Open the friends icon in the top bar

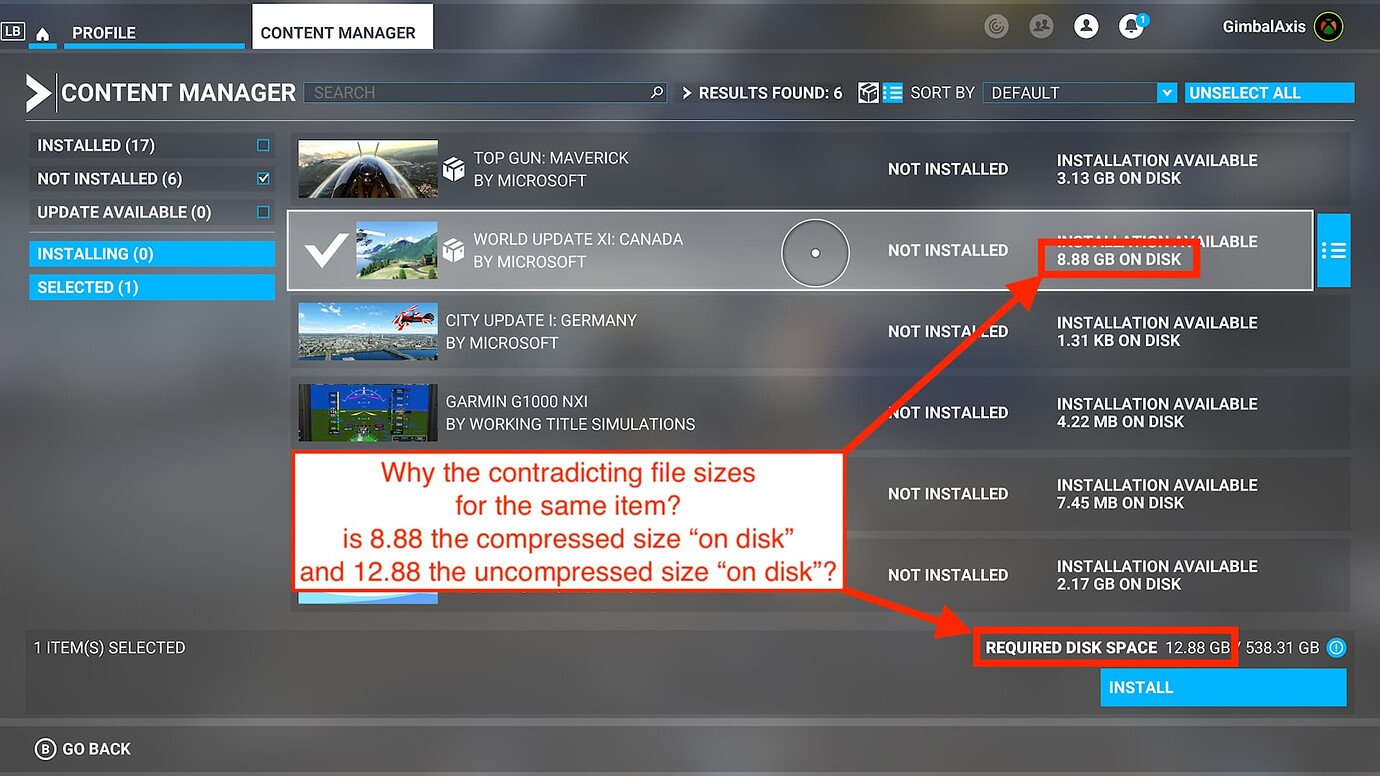[1041, 26]
